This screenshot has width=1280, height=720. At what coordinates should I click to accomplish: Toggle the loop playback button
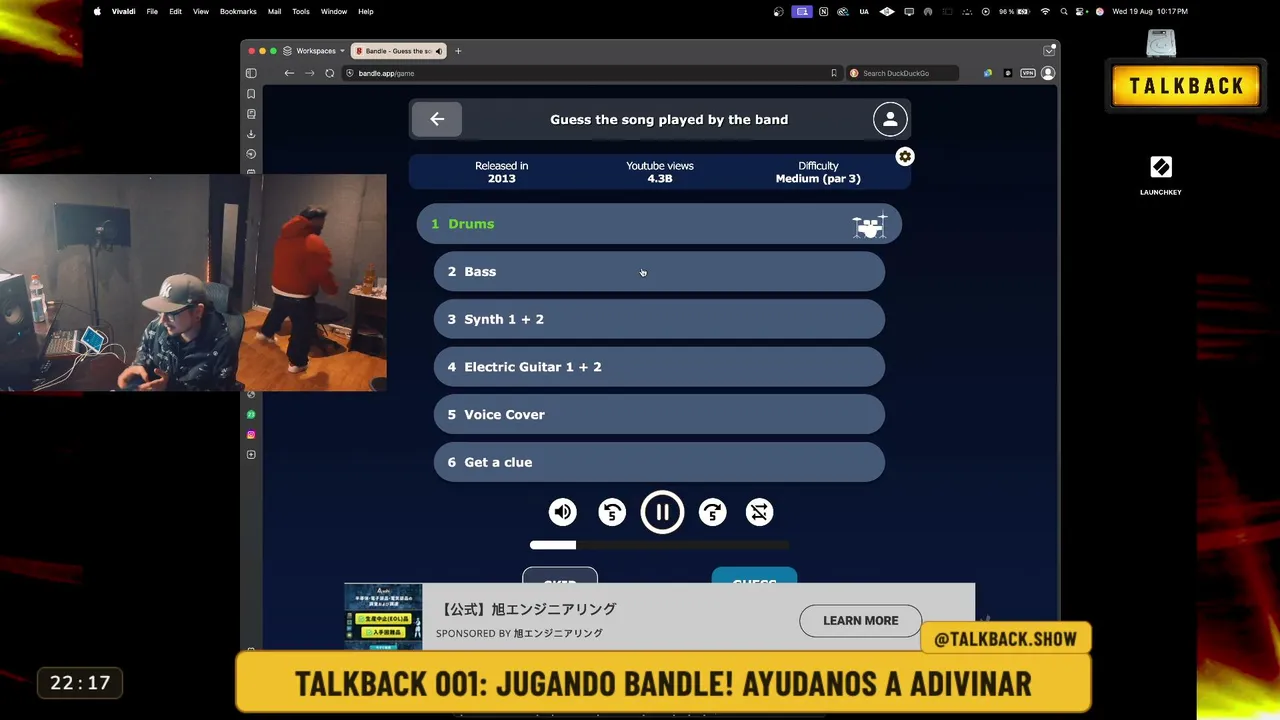point(760,512)
